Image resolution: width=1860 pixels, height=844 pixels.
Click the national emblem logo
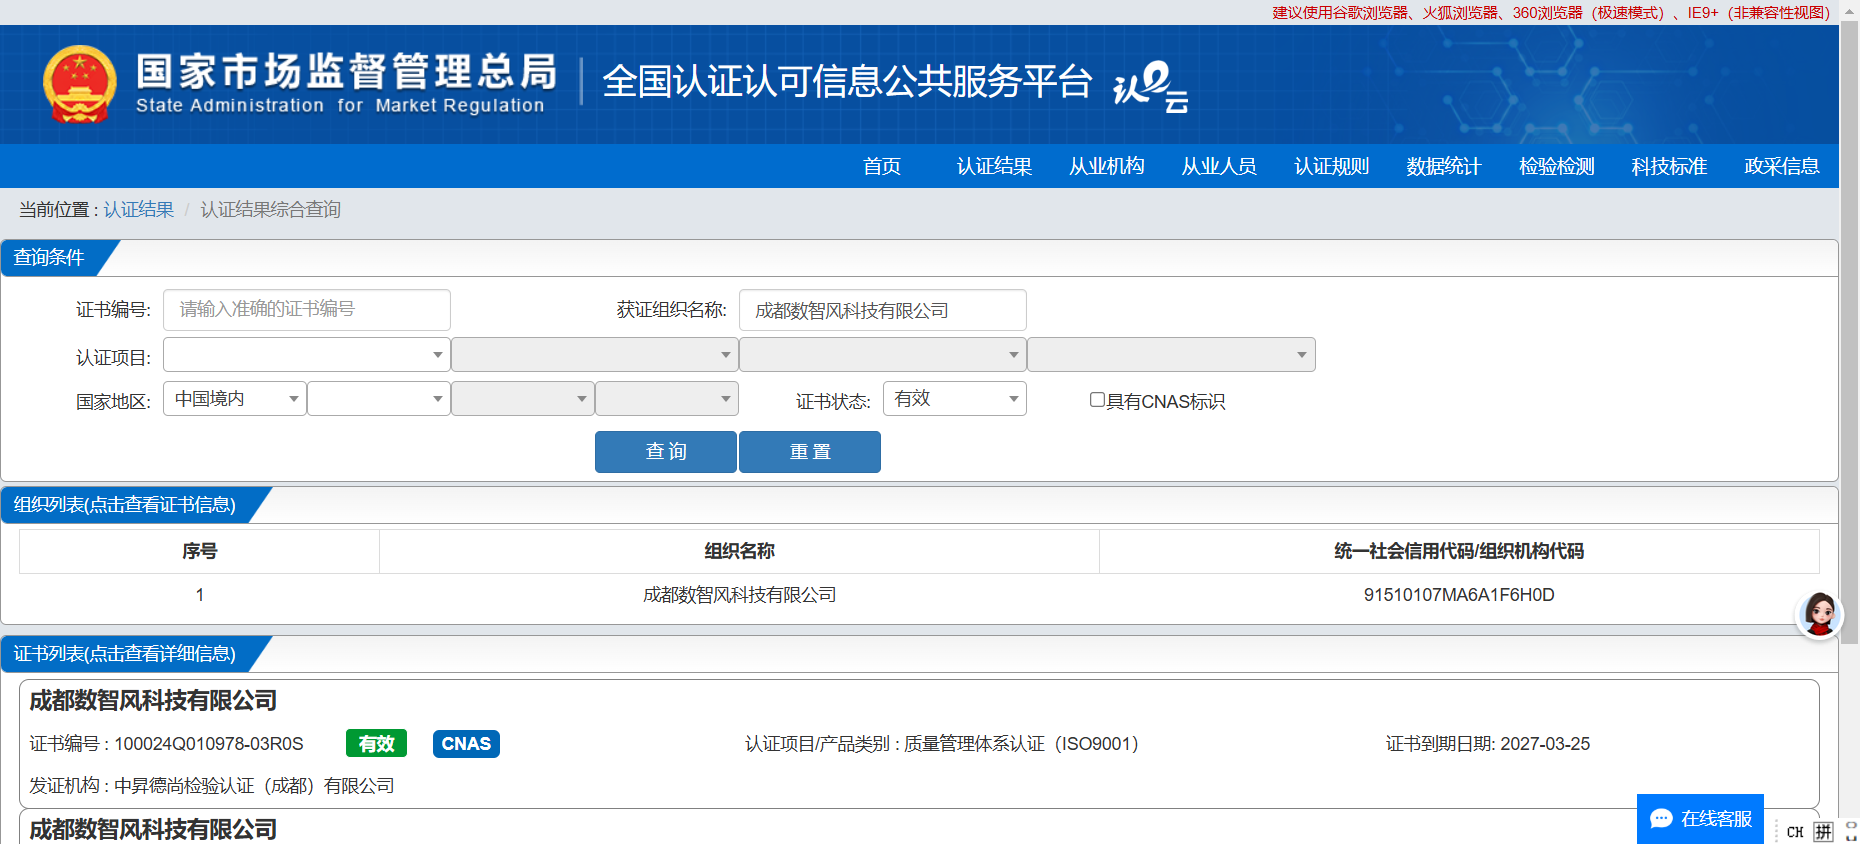pos(80,84)
